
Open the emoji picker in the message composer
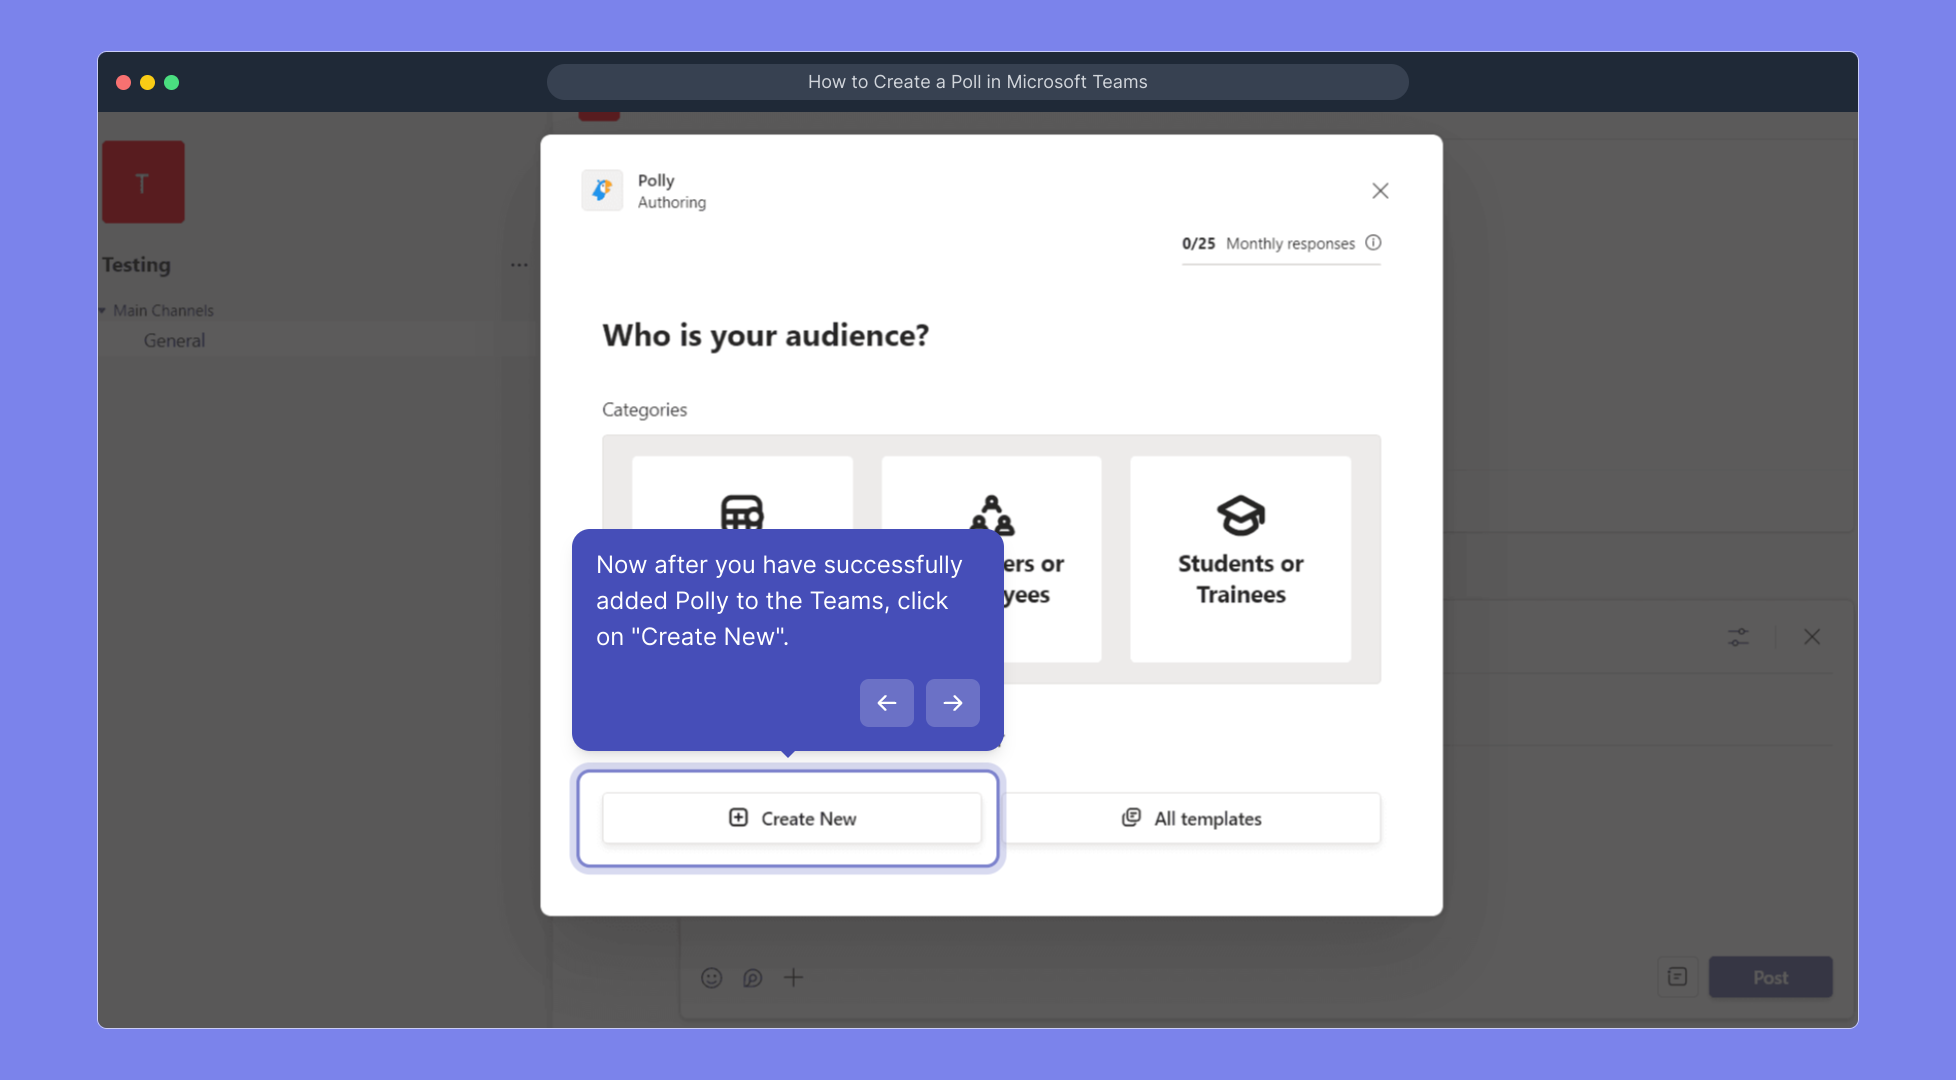point(711,977)
